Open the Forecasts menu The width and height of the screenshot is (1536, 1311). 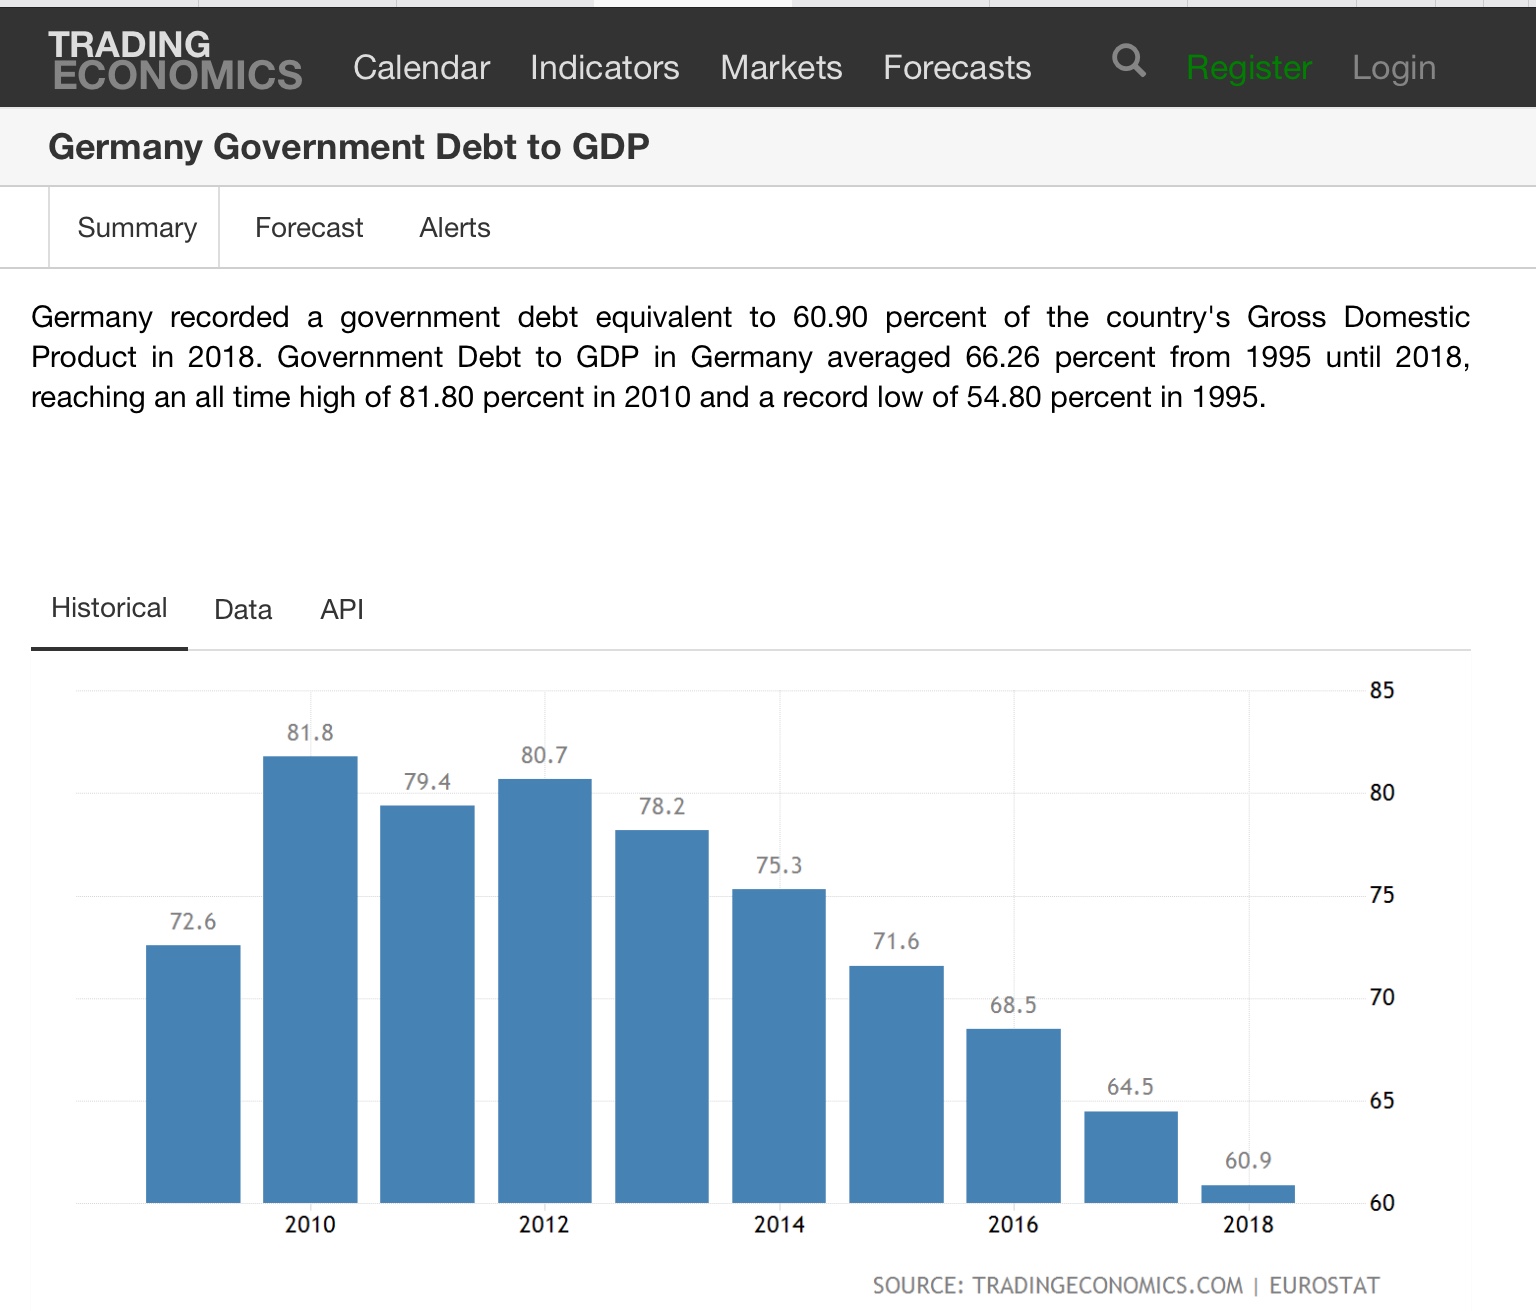957,68
